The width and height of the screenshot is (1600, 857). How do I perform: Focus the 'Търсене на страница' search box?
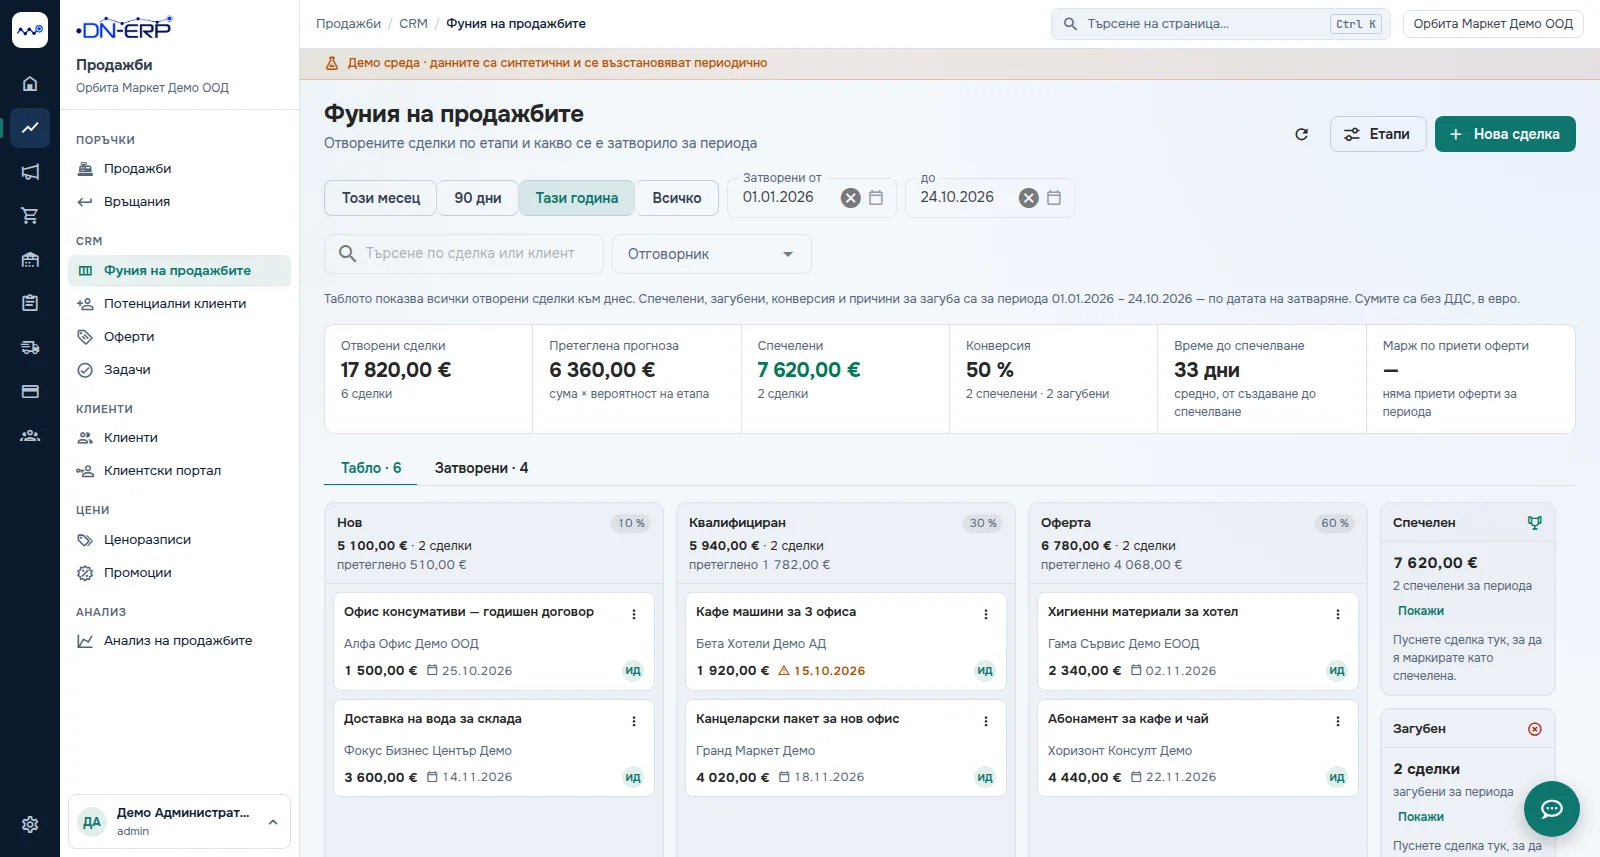pyautogui.click(x=1221, y=24)
